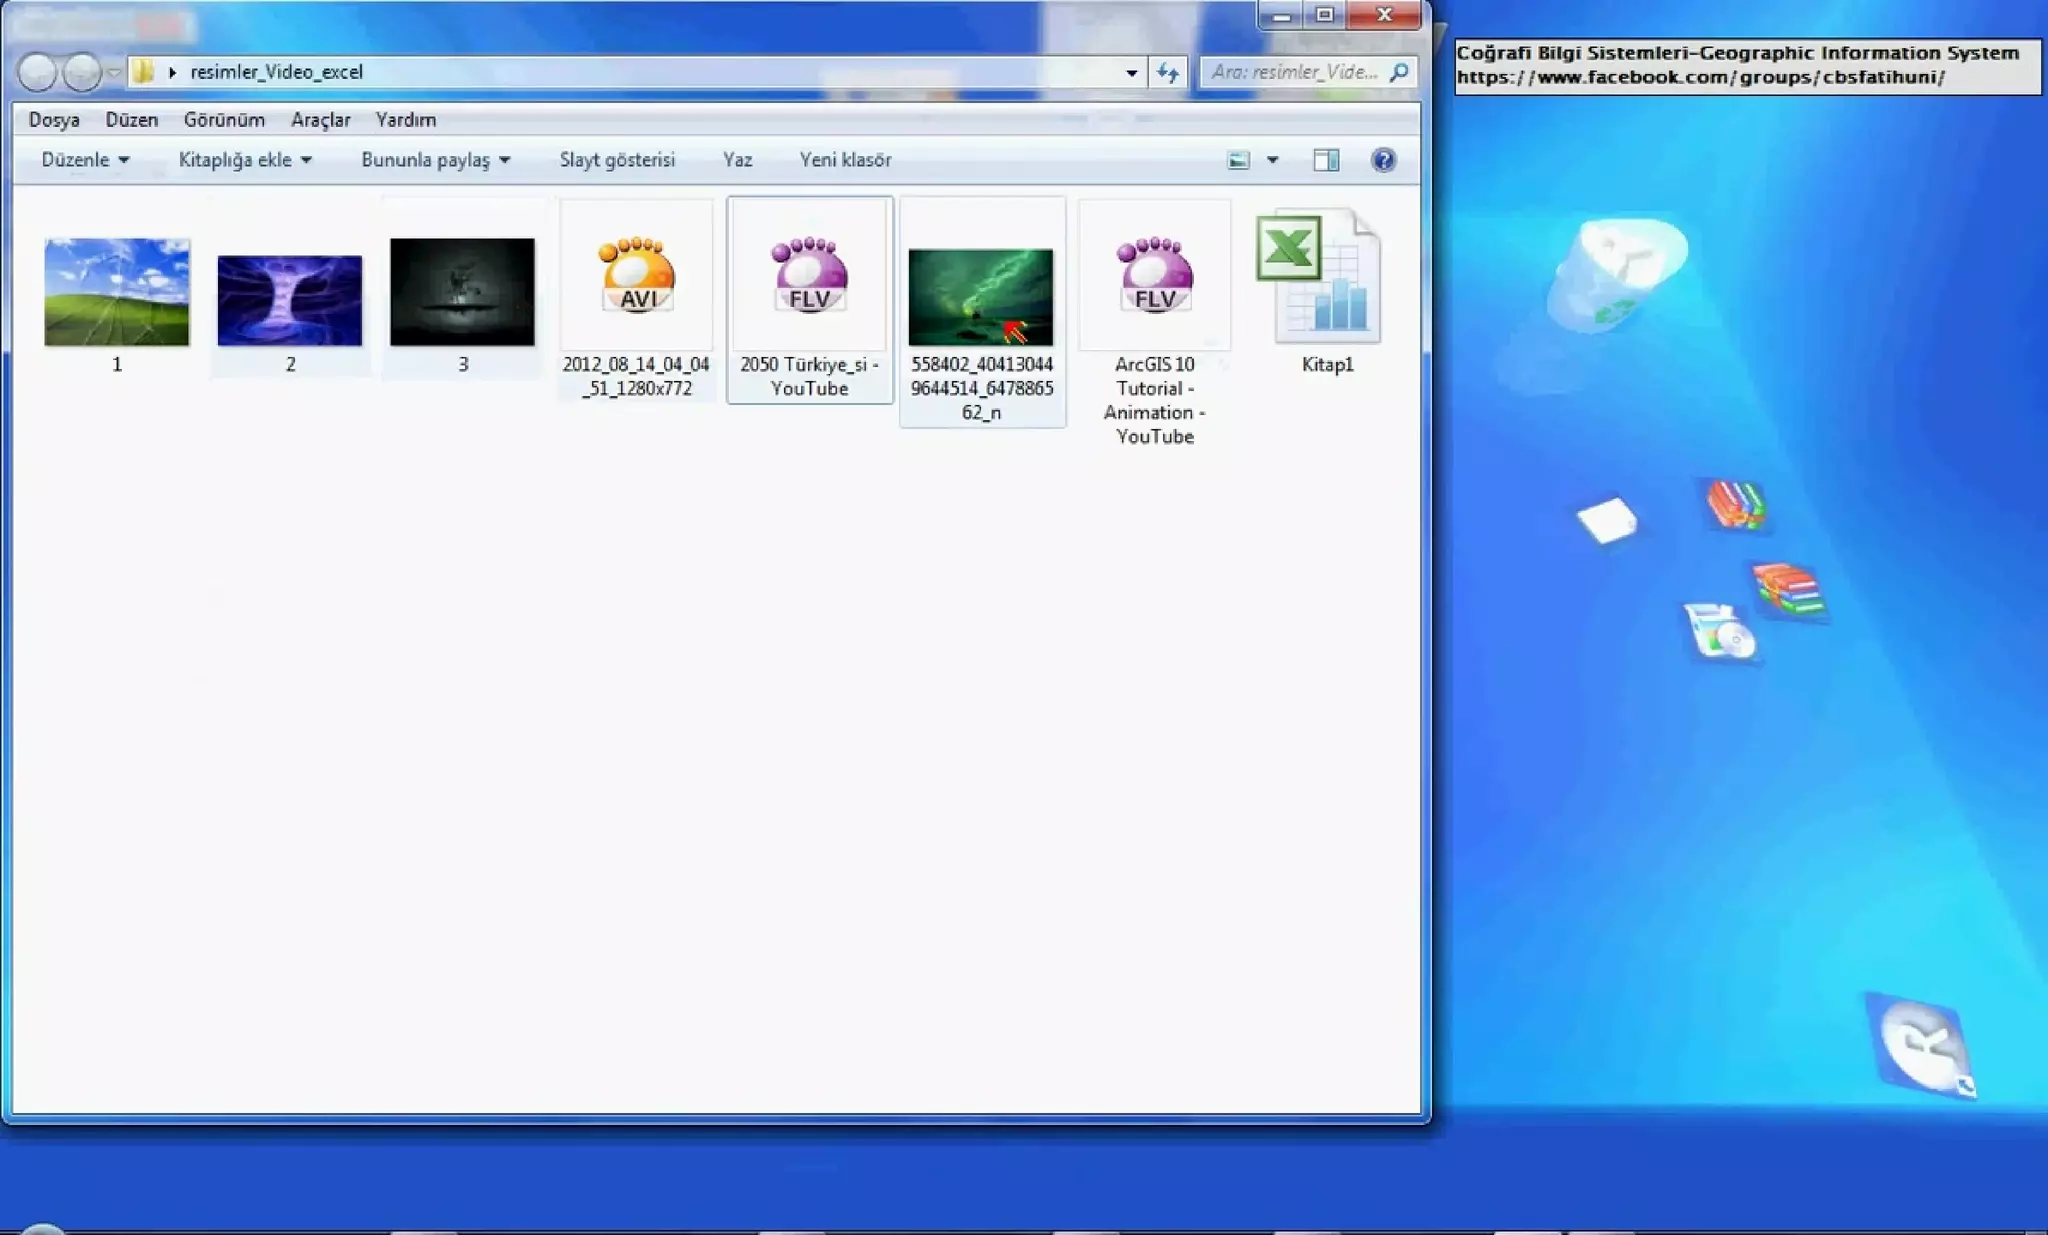Open the Kitaplığa ekle dropdown
2048x1235 pixels.
coord(245,160)
